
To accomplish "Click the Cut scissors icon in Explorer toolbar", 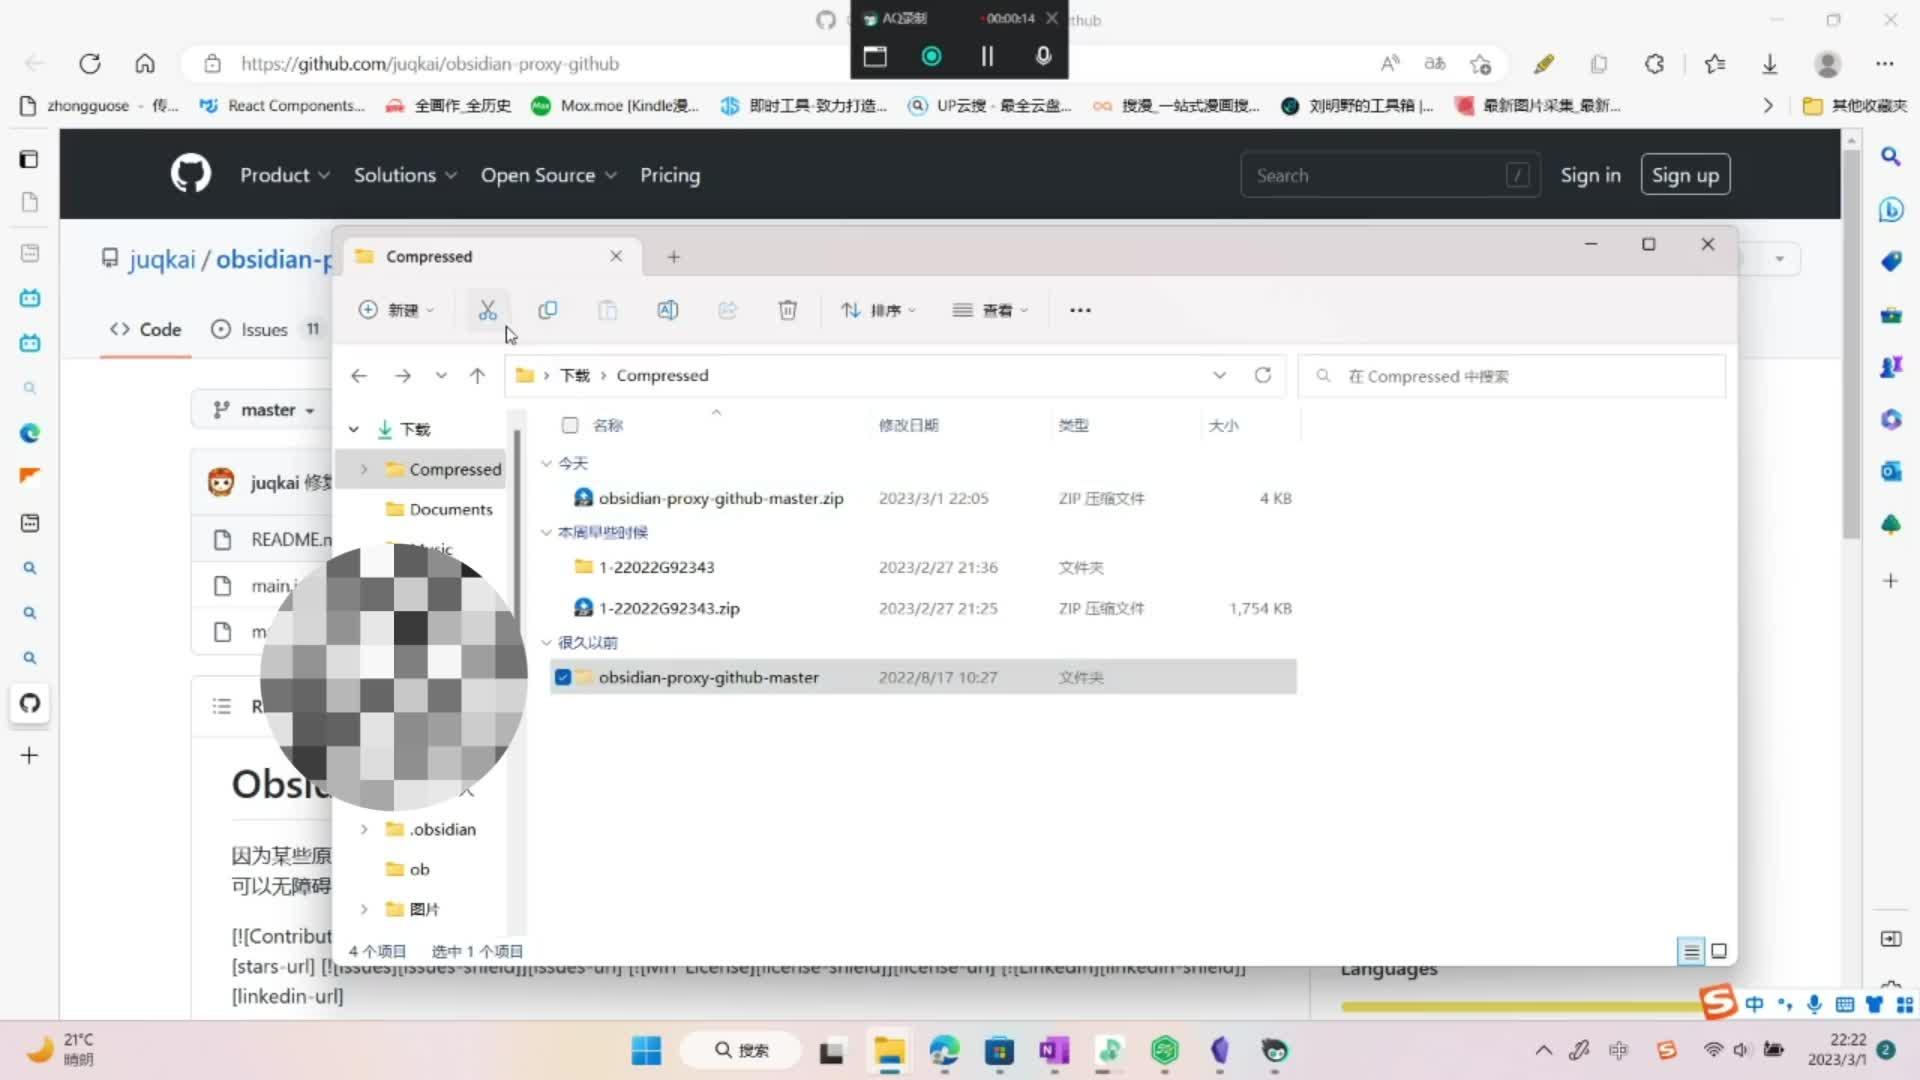I will tap(487, 310).
